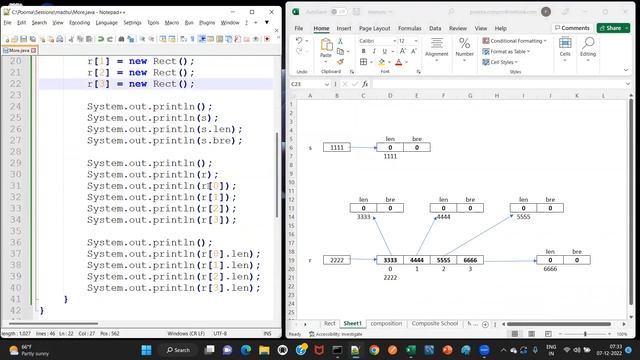Click Record macro red icon in Notepad++
The width and height of the screenshot is (640, 360).
click(x=267, y=39)
